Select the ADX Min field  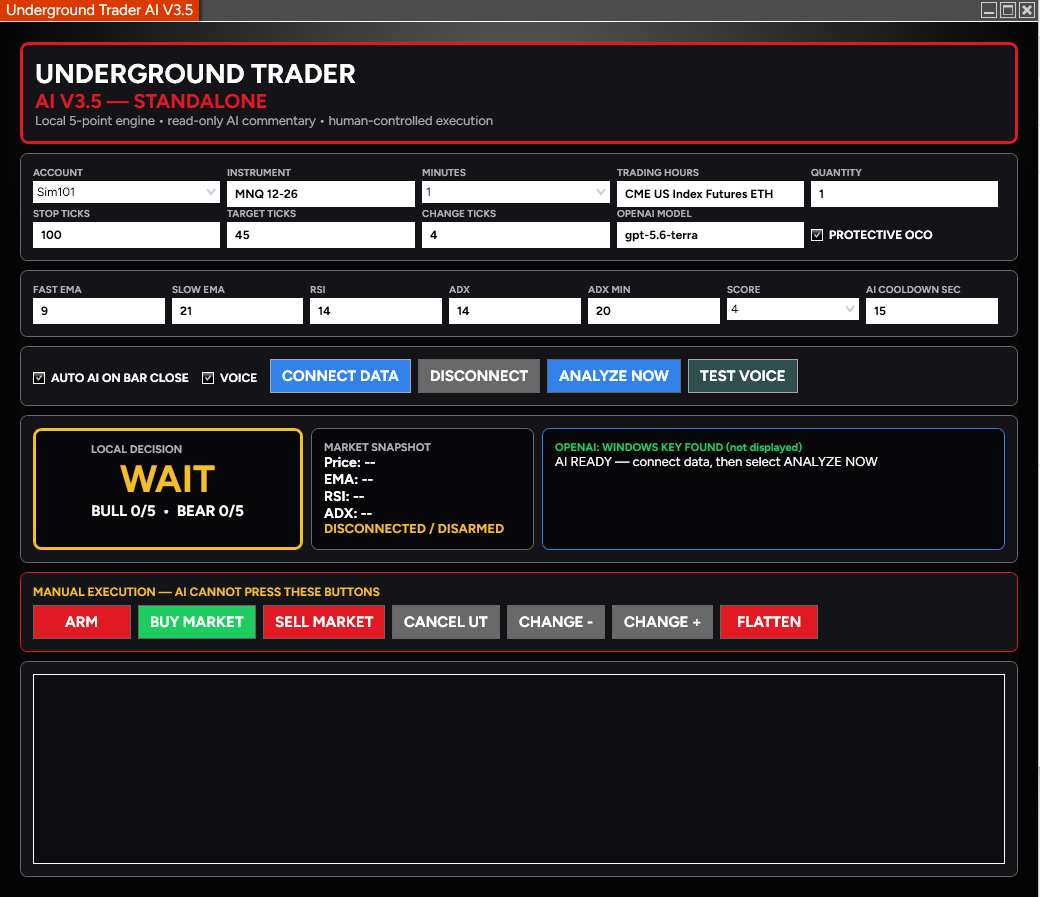tap(653, 310)
